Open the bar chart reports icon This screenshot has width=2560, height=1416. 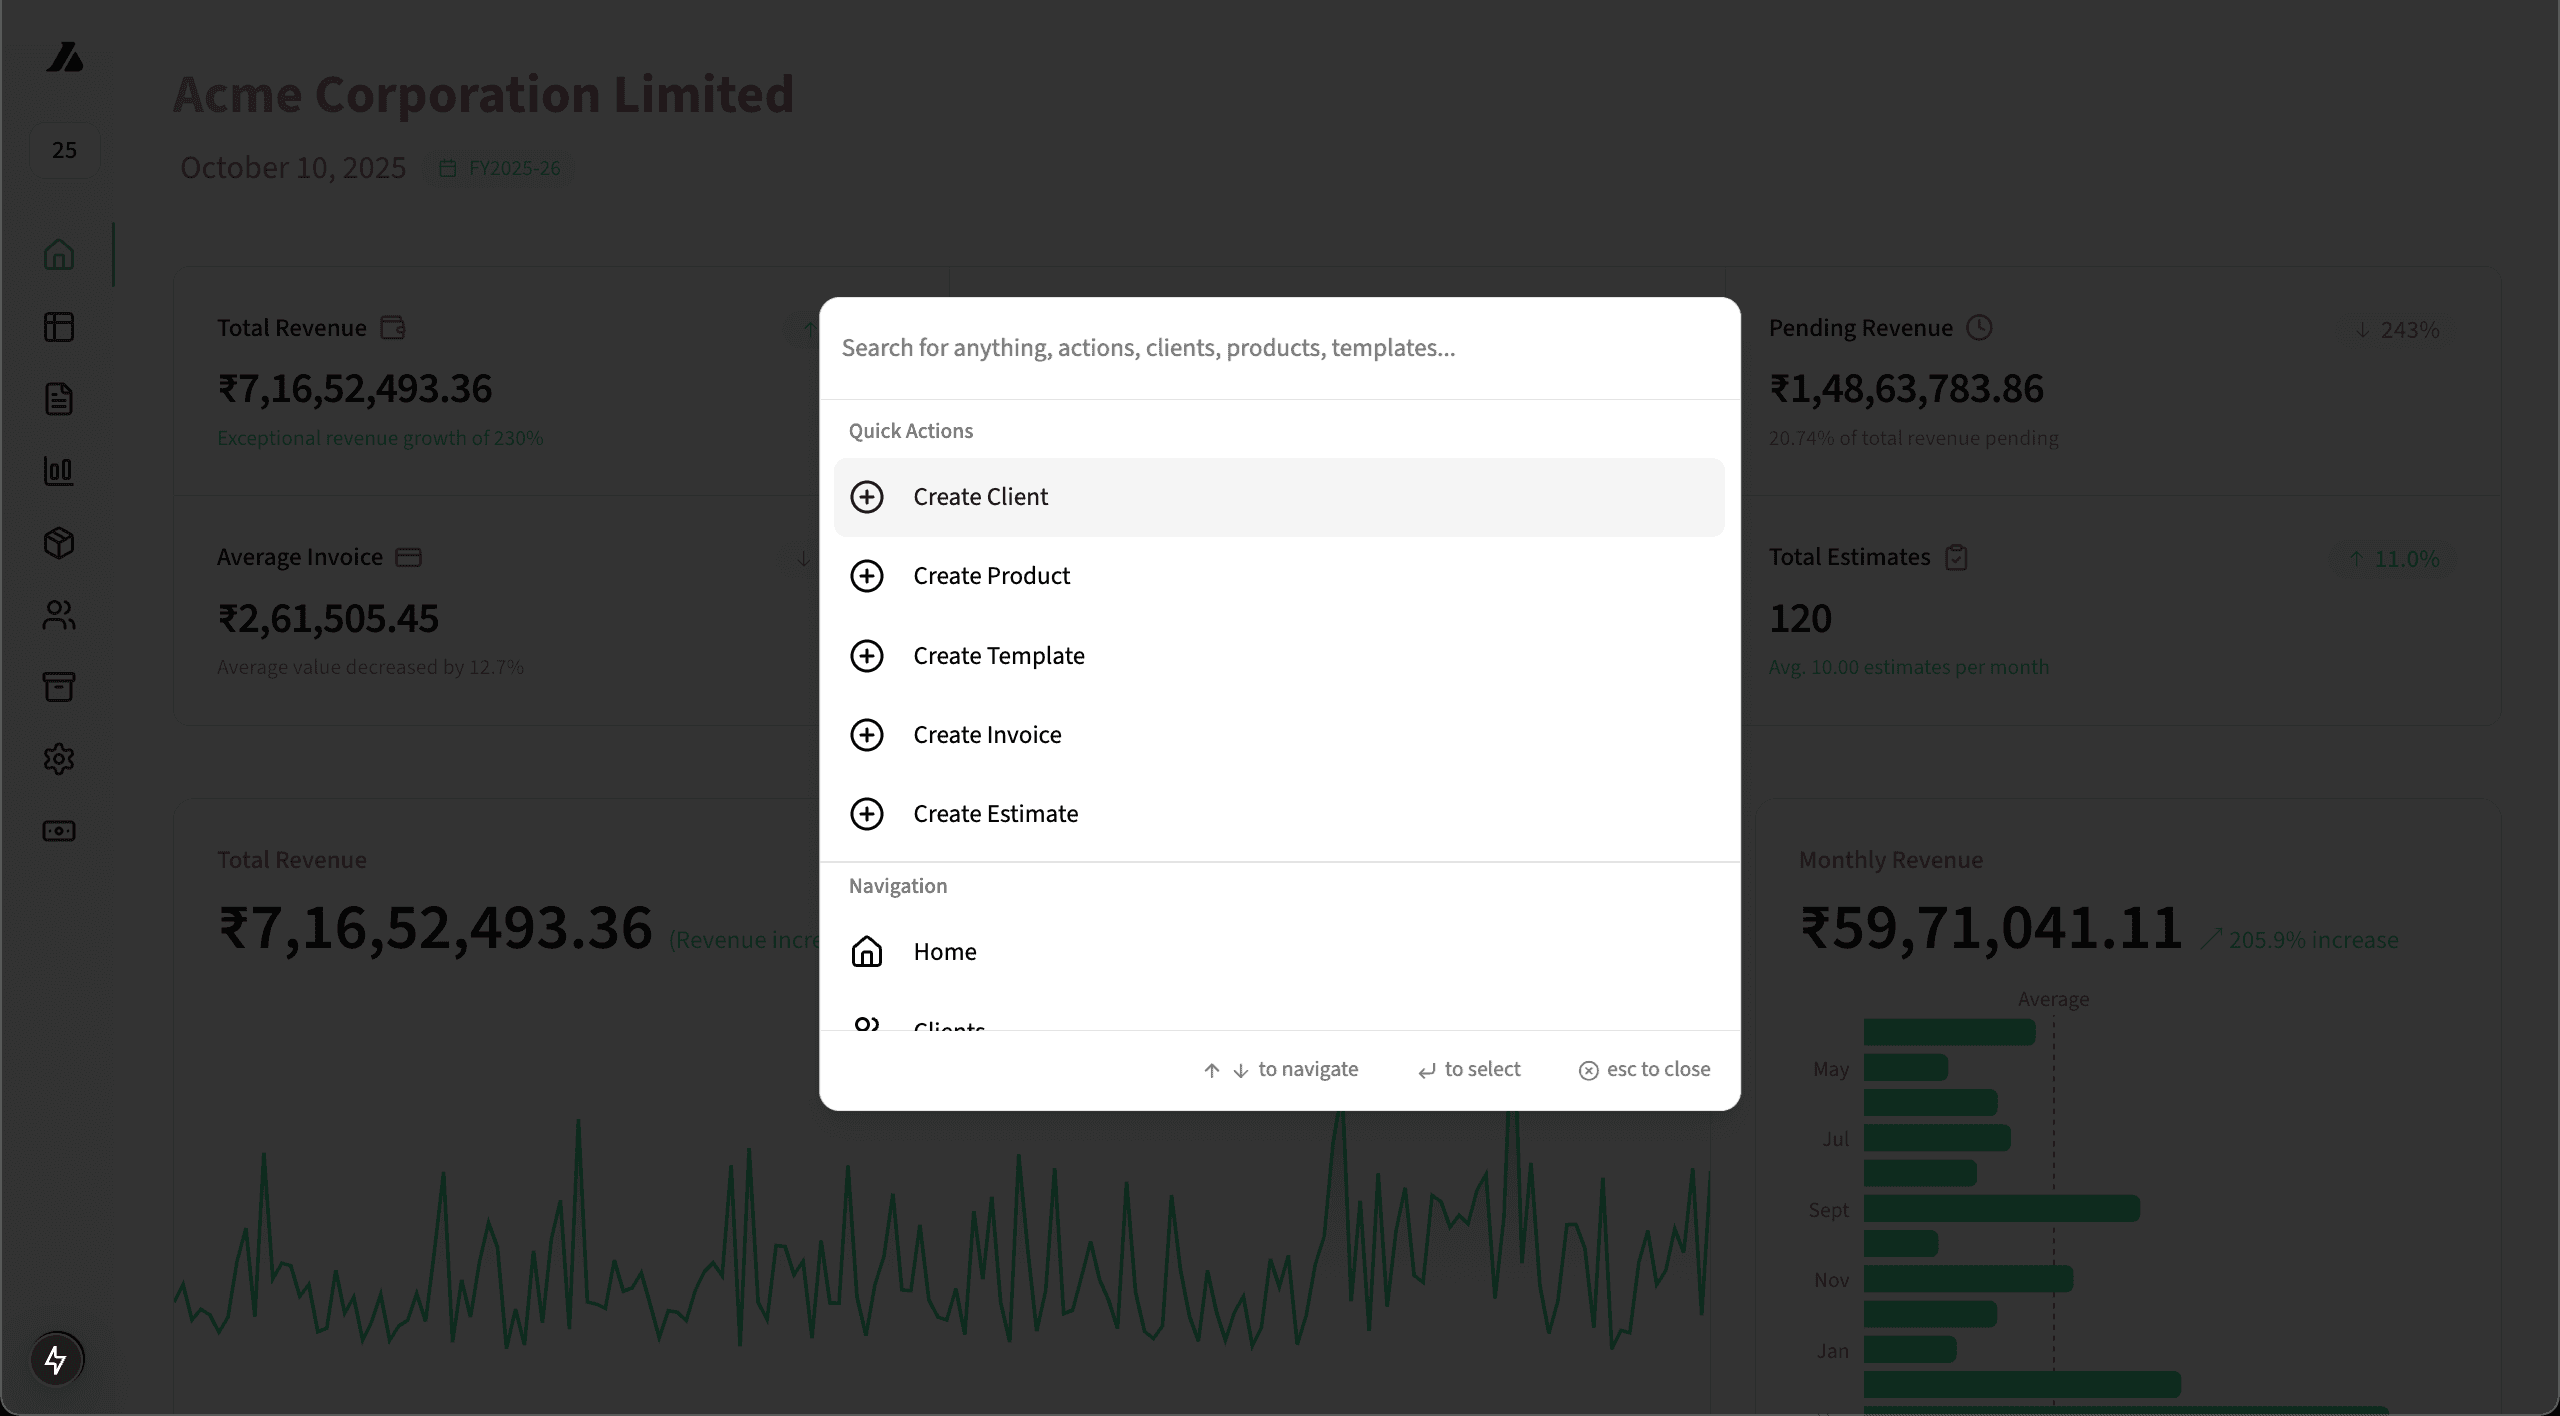point(59,471)
